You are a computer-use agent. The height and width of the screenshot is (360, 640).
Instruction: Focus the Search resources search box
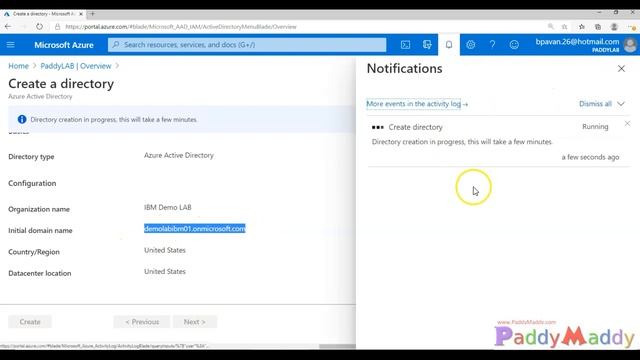pos(247,45)
